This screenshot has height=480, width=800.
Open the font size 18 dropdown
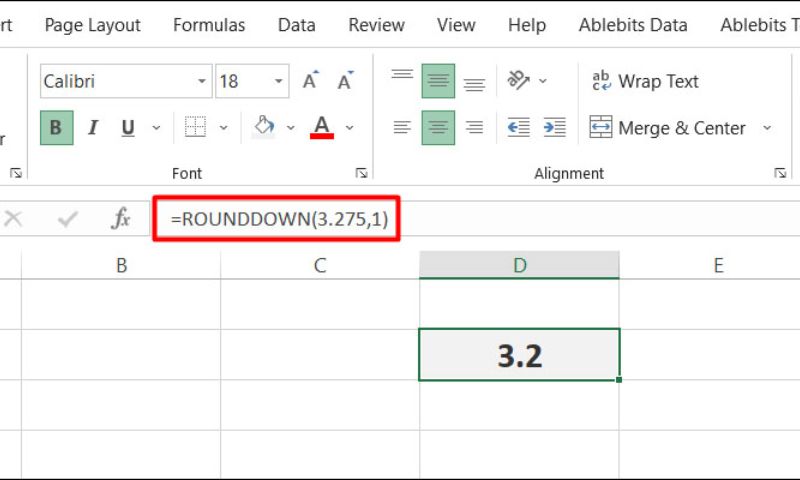point(279,81)
